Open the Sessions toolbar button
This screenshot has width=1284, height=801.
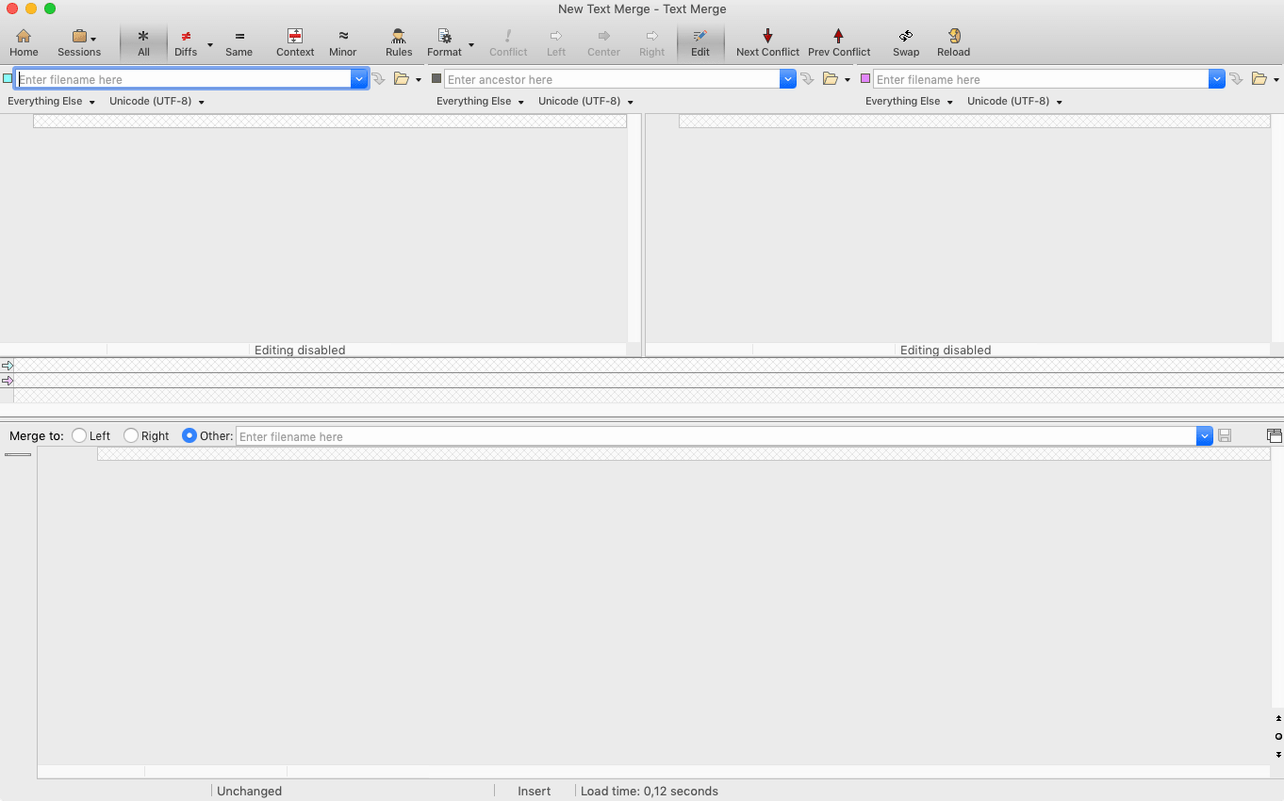coord(79,43)
